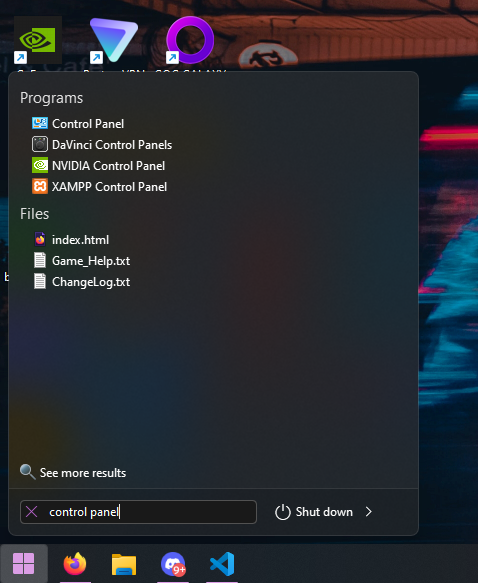Expand the Shut down options arrow
Viewport: 478px width, 583px height.
tap(368, 512)
